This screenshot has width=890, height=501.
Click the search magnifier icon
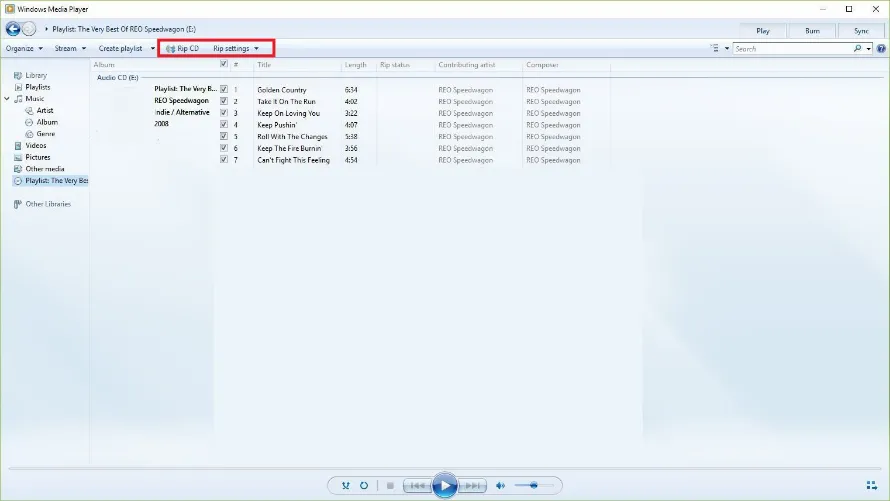click(858, 48)
